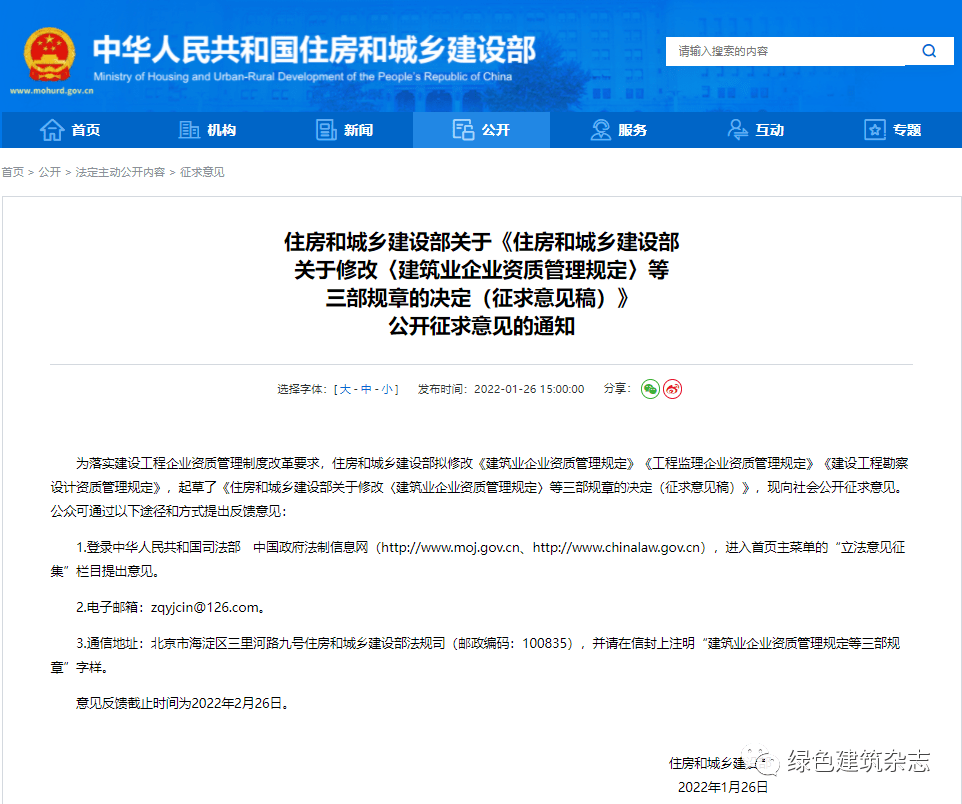Click www.mohurd.gov.cn text under the emblem

tap(52, 91)
